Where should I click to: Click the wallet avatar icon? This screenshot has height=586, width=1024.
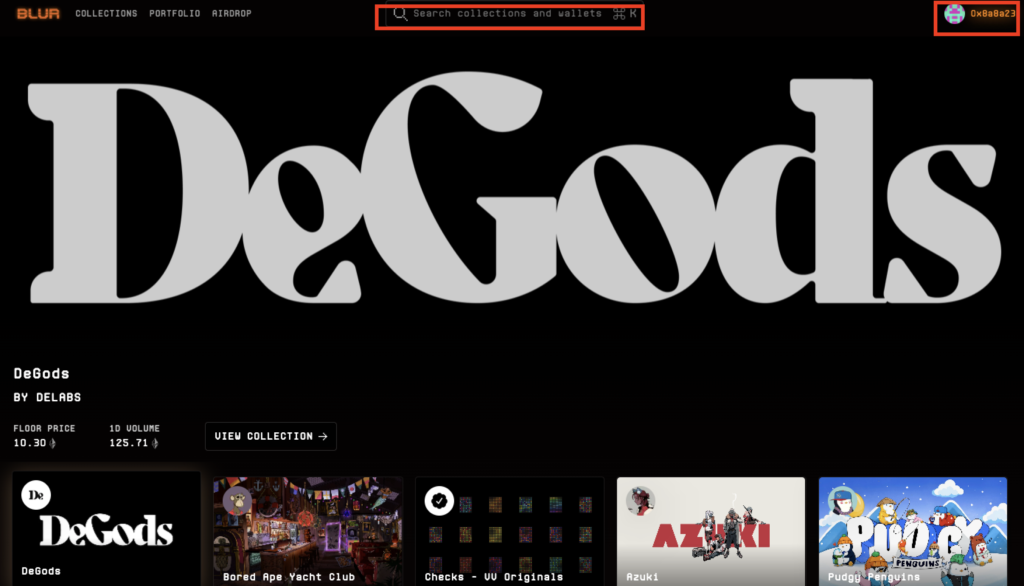point(954,14)
